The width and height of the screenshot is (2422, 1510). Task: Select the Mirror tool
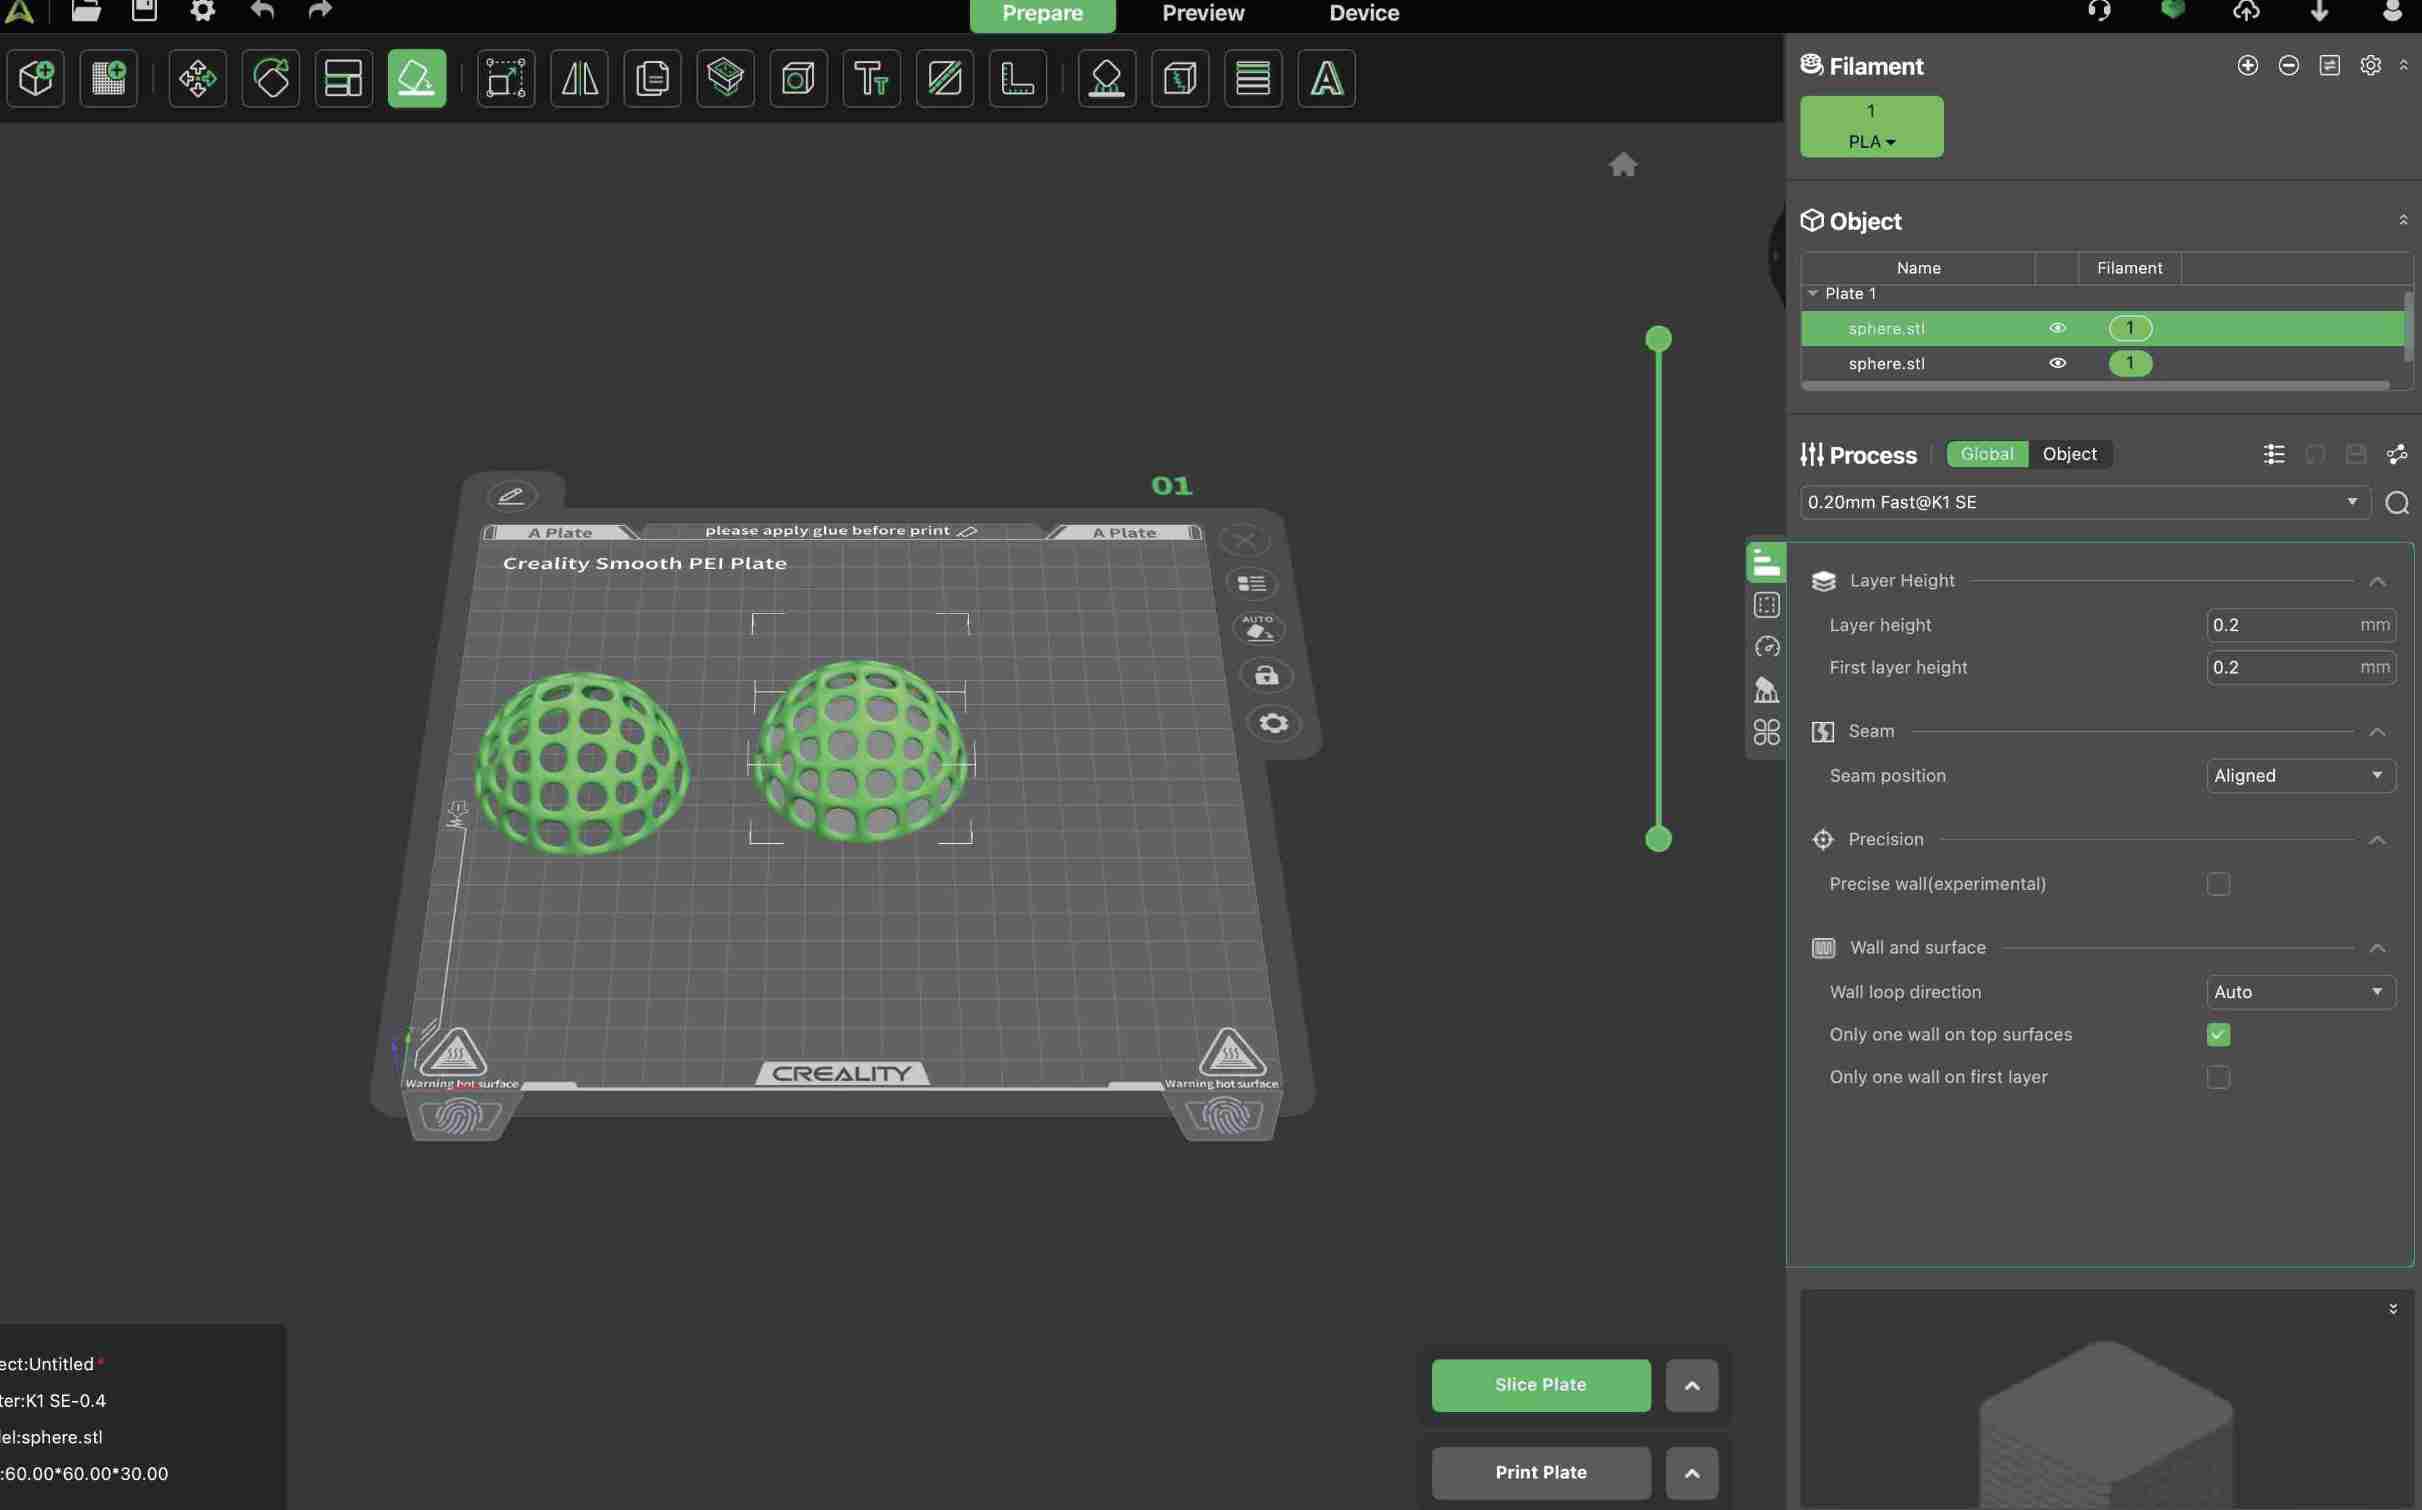[x=580, y=78]
